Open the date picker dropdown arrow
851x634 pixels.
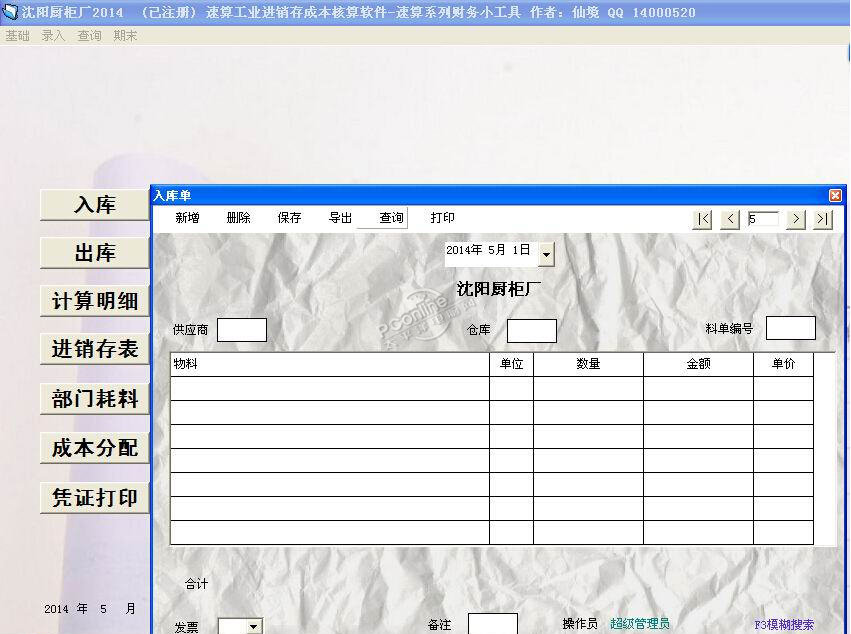pyautogui.click(x=547, y=254)
